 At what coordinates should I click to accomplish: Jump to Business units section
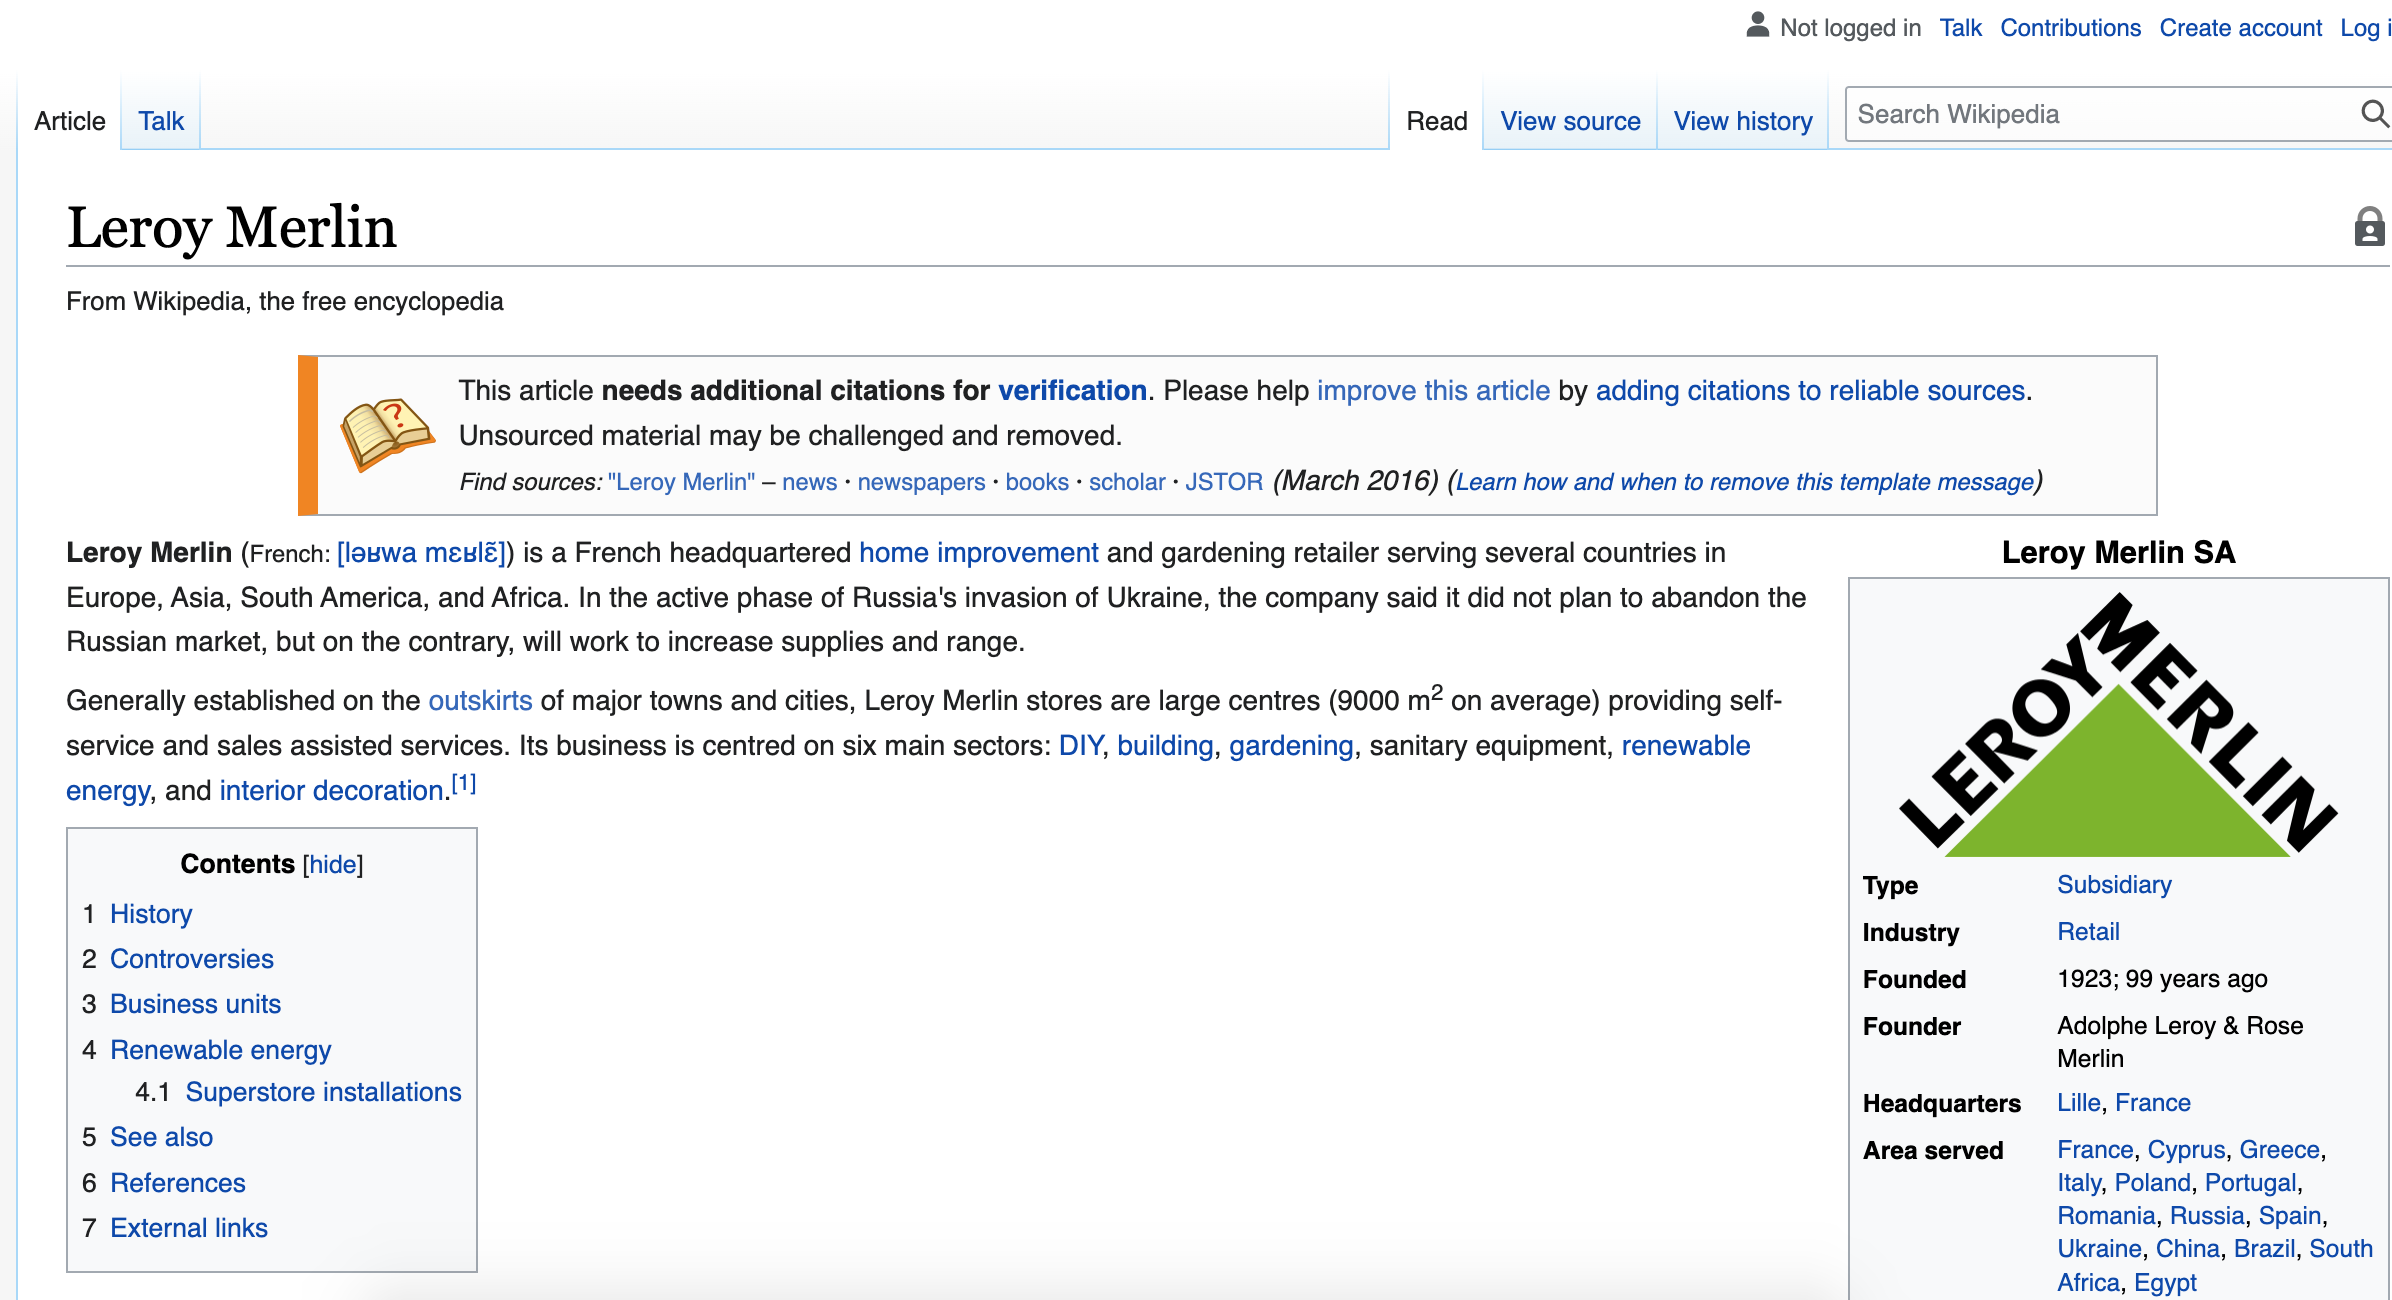[195, 1004]
